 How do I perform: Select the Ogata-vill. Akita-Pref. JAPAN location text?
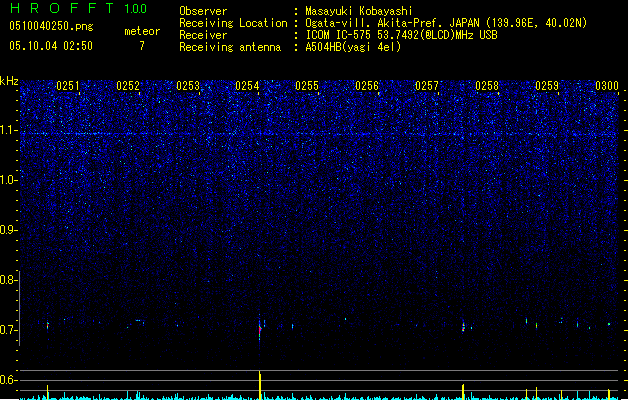coord(446,23)
